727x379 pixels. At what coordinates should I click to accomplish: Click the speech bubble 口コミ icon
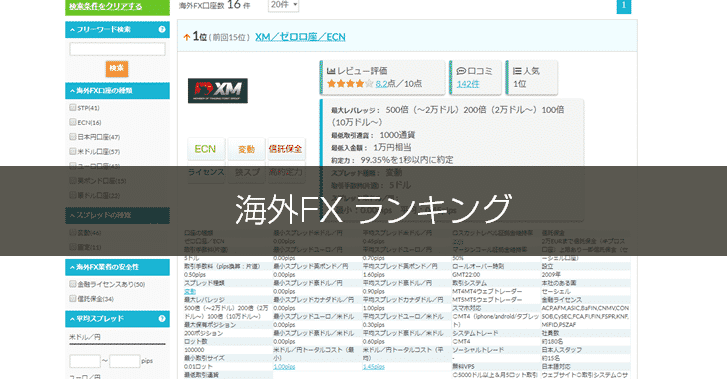[x=461, y=71]
